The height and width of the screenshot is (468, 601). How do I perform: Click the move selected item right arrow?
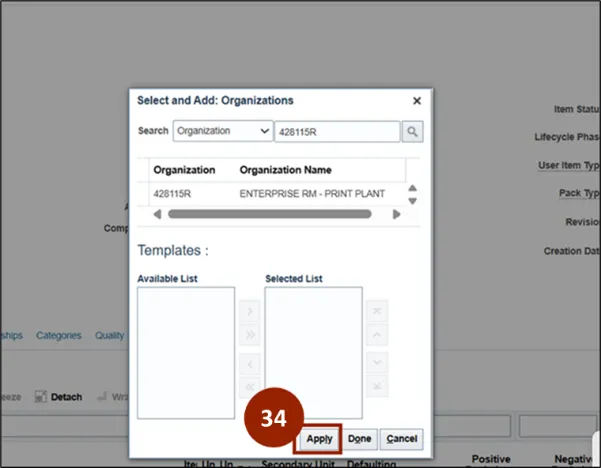click(x=250, y=311)
